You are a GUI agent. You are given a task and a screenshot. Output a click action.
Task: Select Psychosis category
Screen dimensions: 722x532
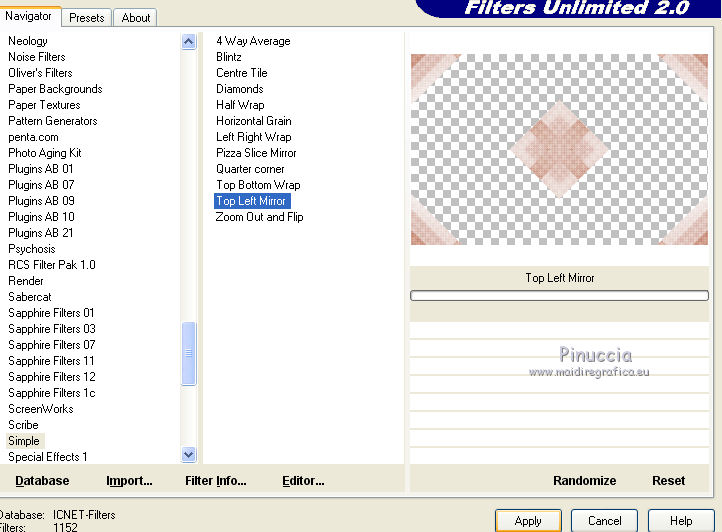click(x=32, y=249)
